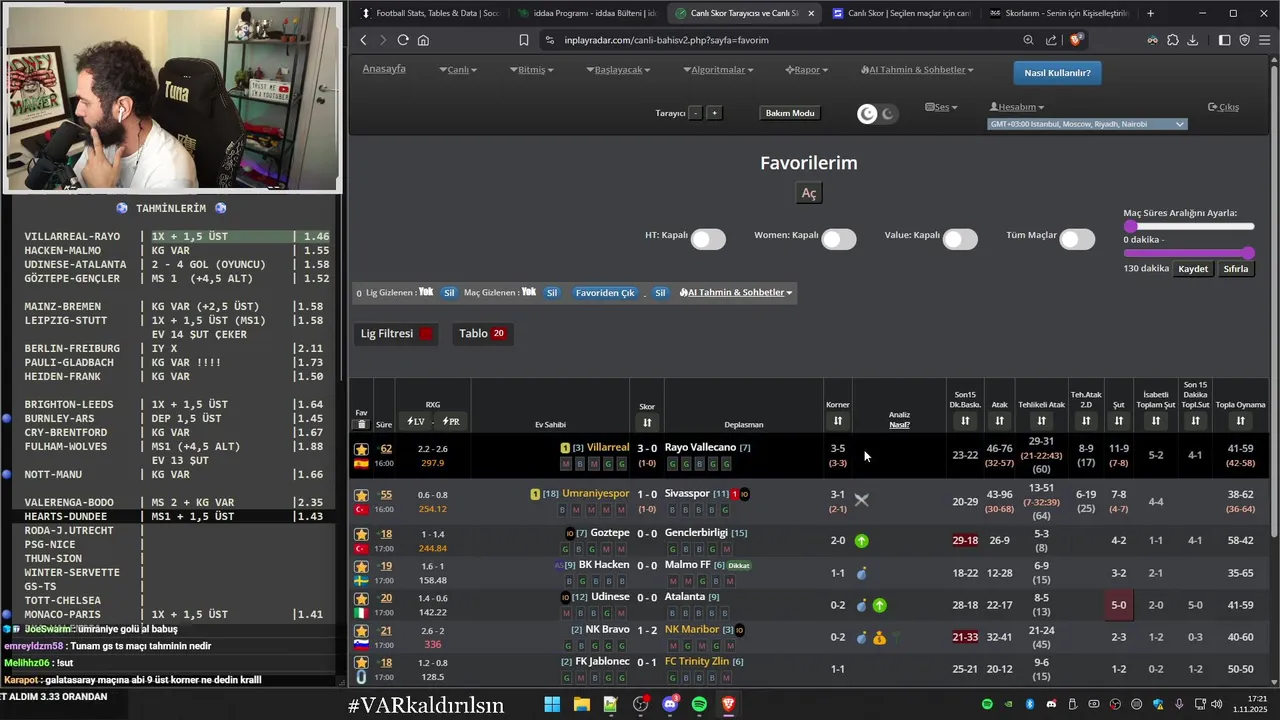Image resolution: width=1280 pixels, height=720 pixels.
Task: Switch to the Football Stats, Tables & Data tab
Action: click(431, 13)
